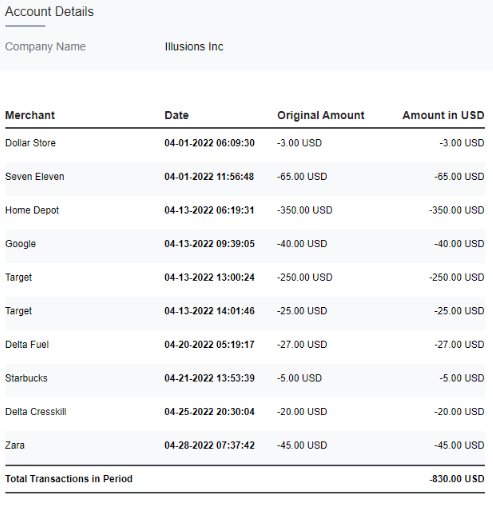Select the Google merchant row

click(x=245, y=244)
